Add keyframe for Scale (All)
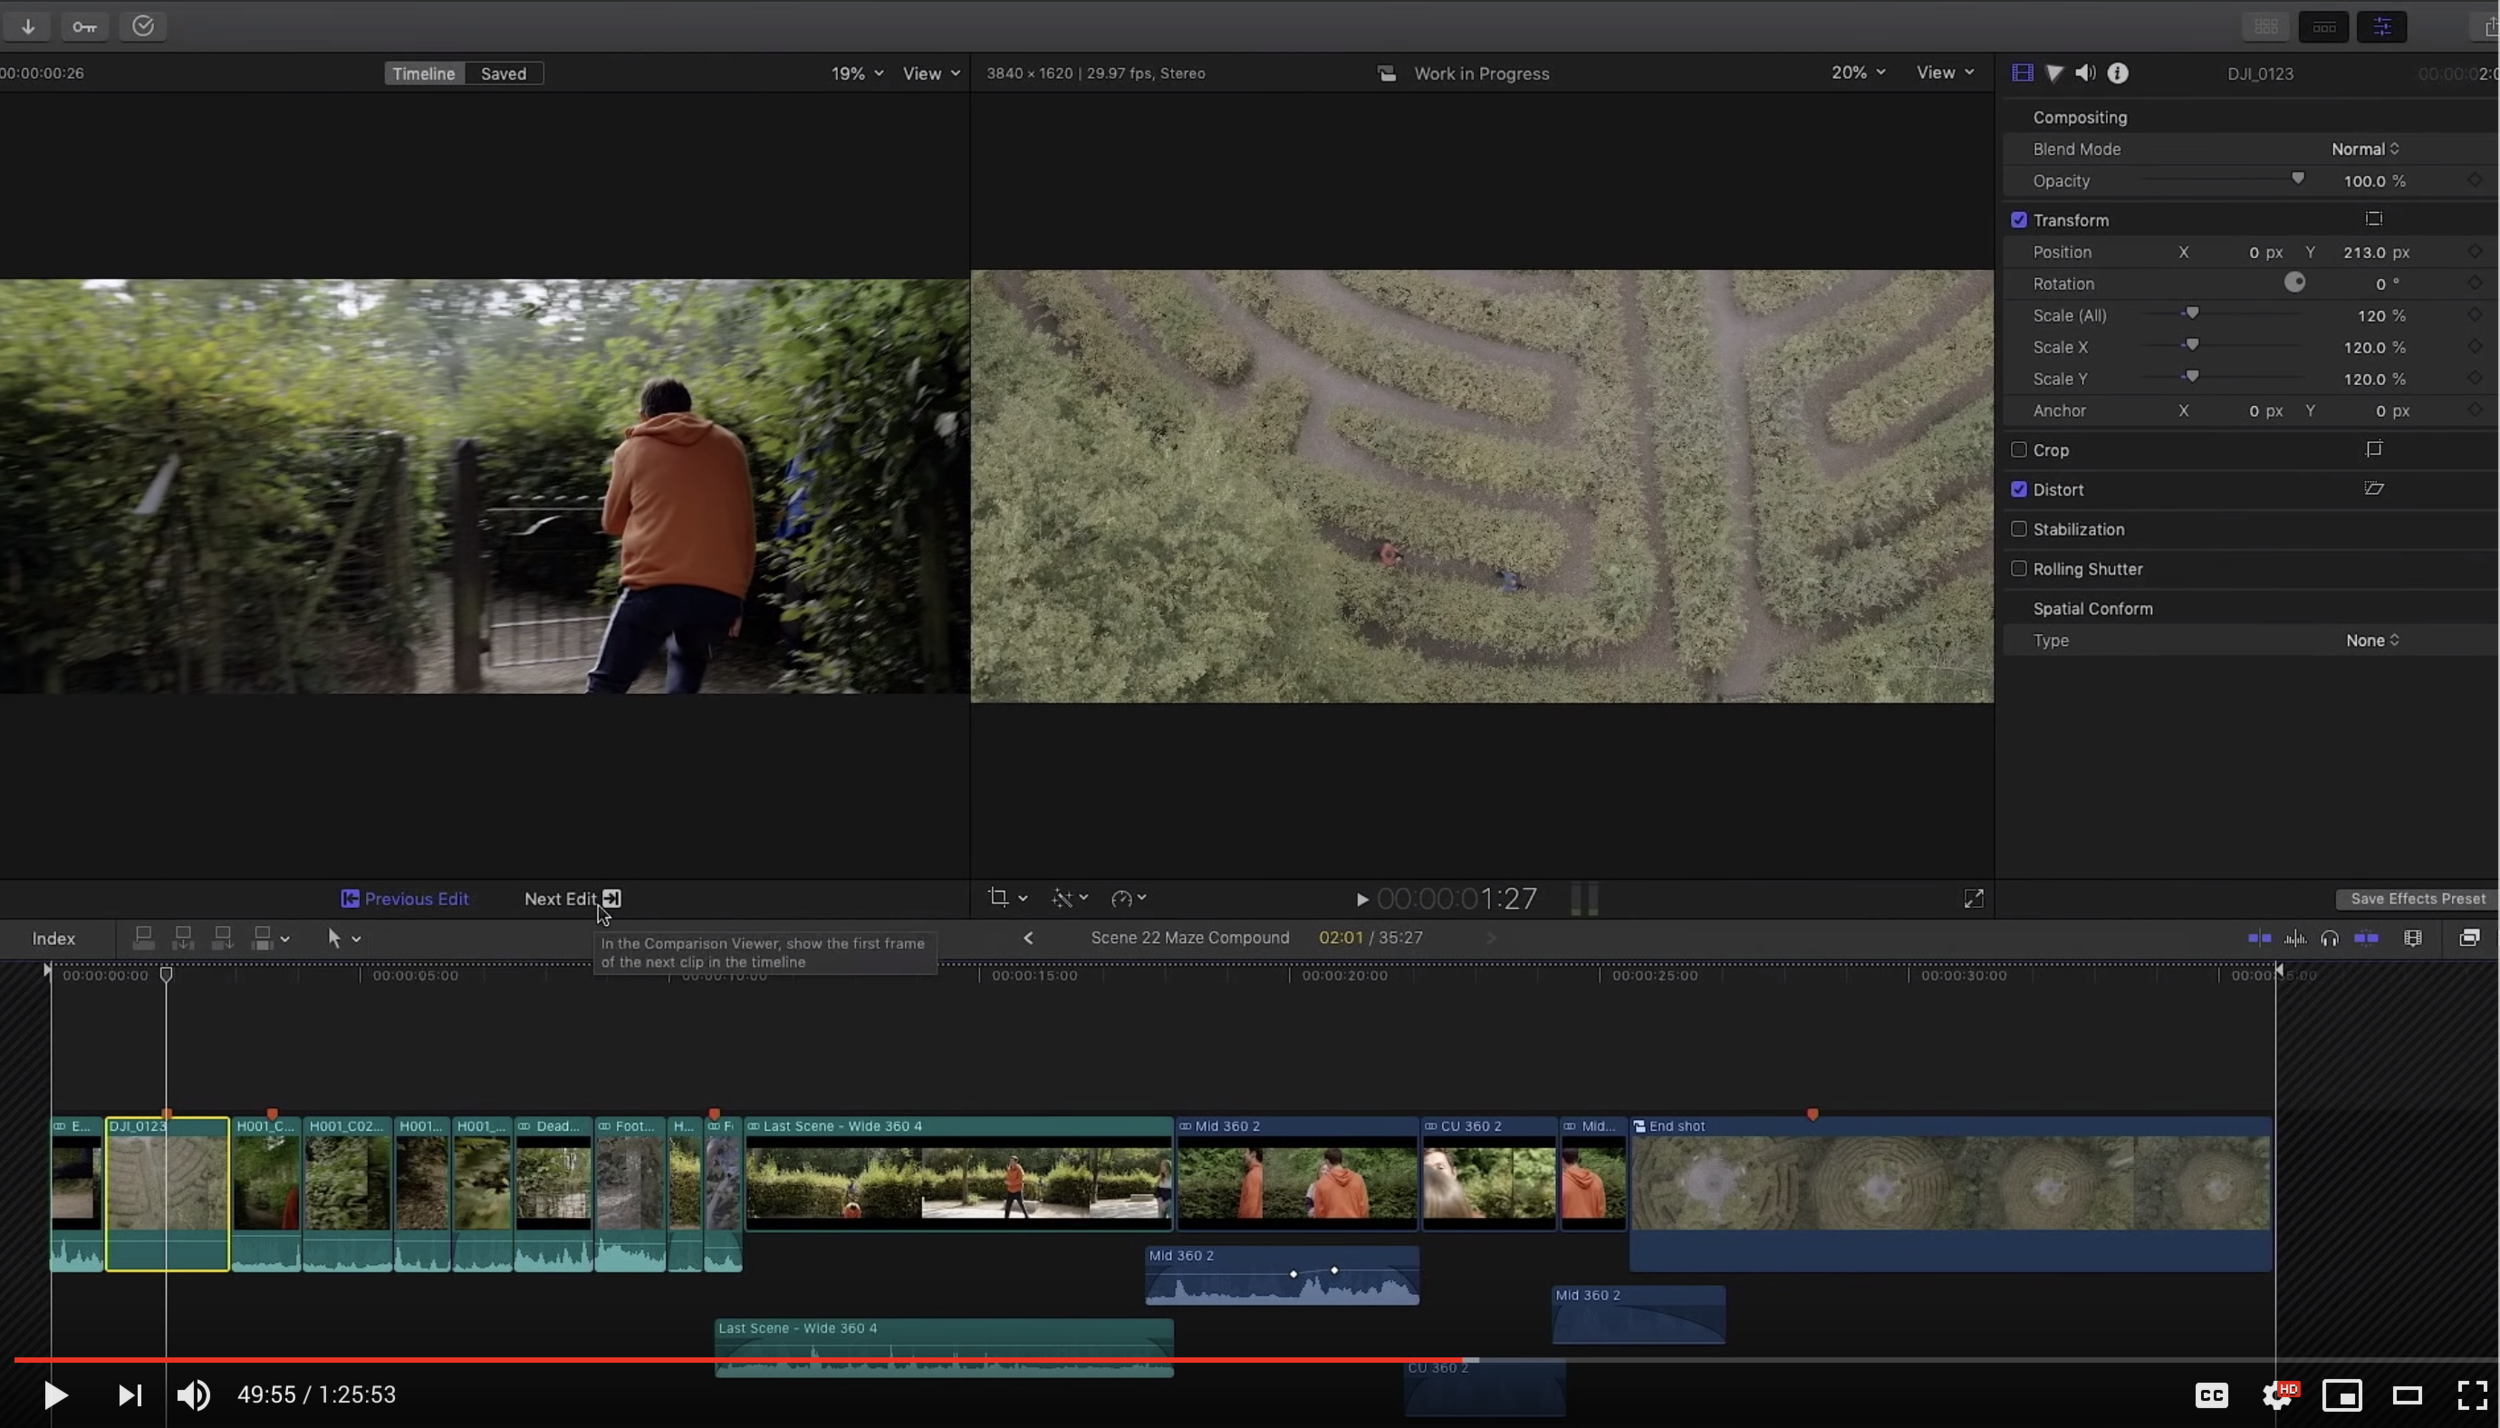This screenshot has height=1428, width=2500. click(2474, 316)
